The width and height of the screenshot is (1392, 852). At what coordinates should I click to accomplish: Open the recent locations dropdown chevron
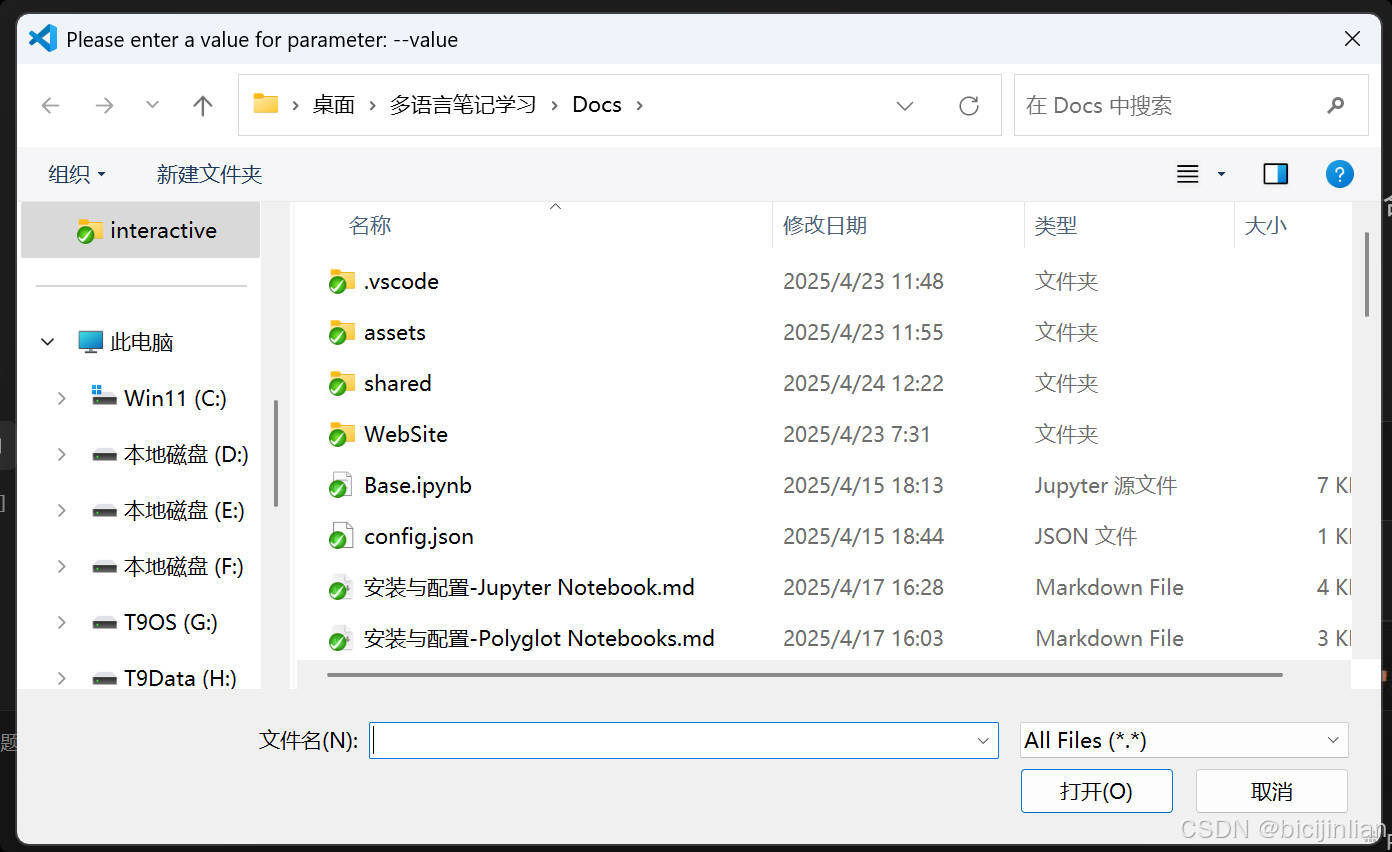pos(152,104)
